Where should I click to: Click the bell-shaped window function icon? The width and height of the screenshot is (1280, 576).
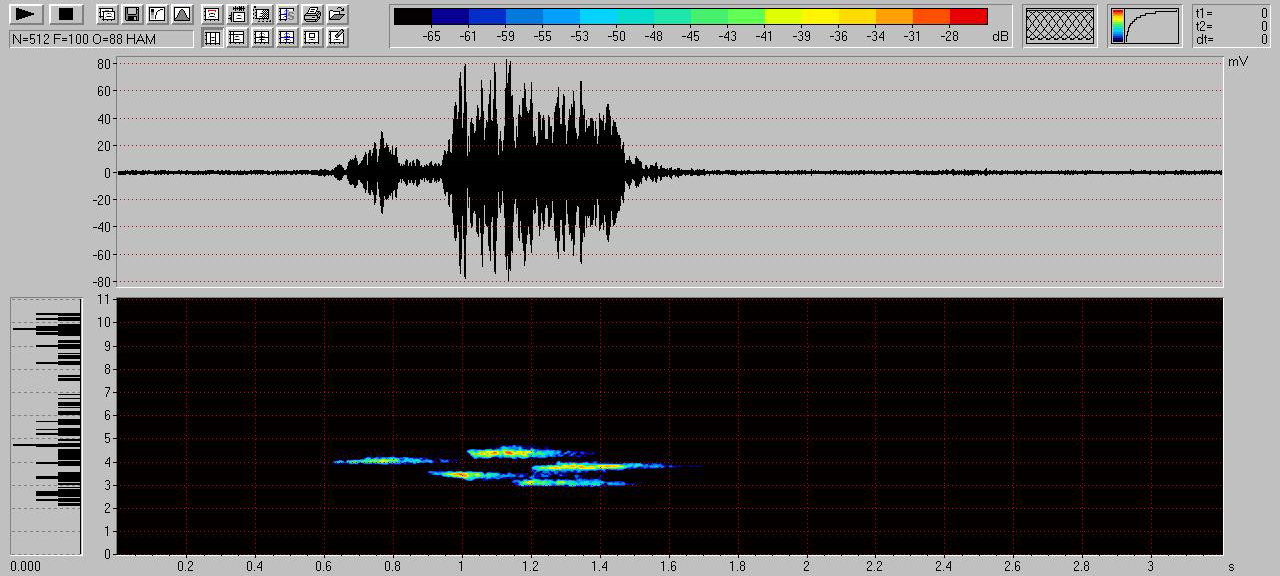181,14
